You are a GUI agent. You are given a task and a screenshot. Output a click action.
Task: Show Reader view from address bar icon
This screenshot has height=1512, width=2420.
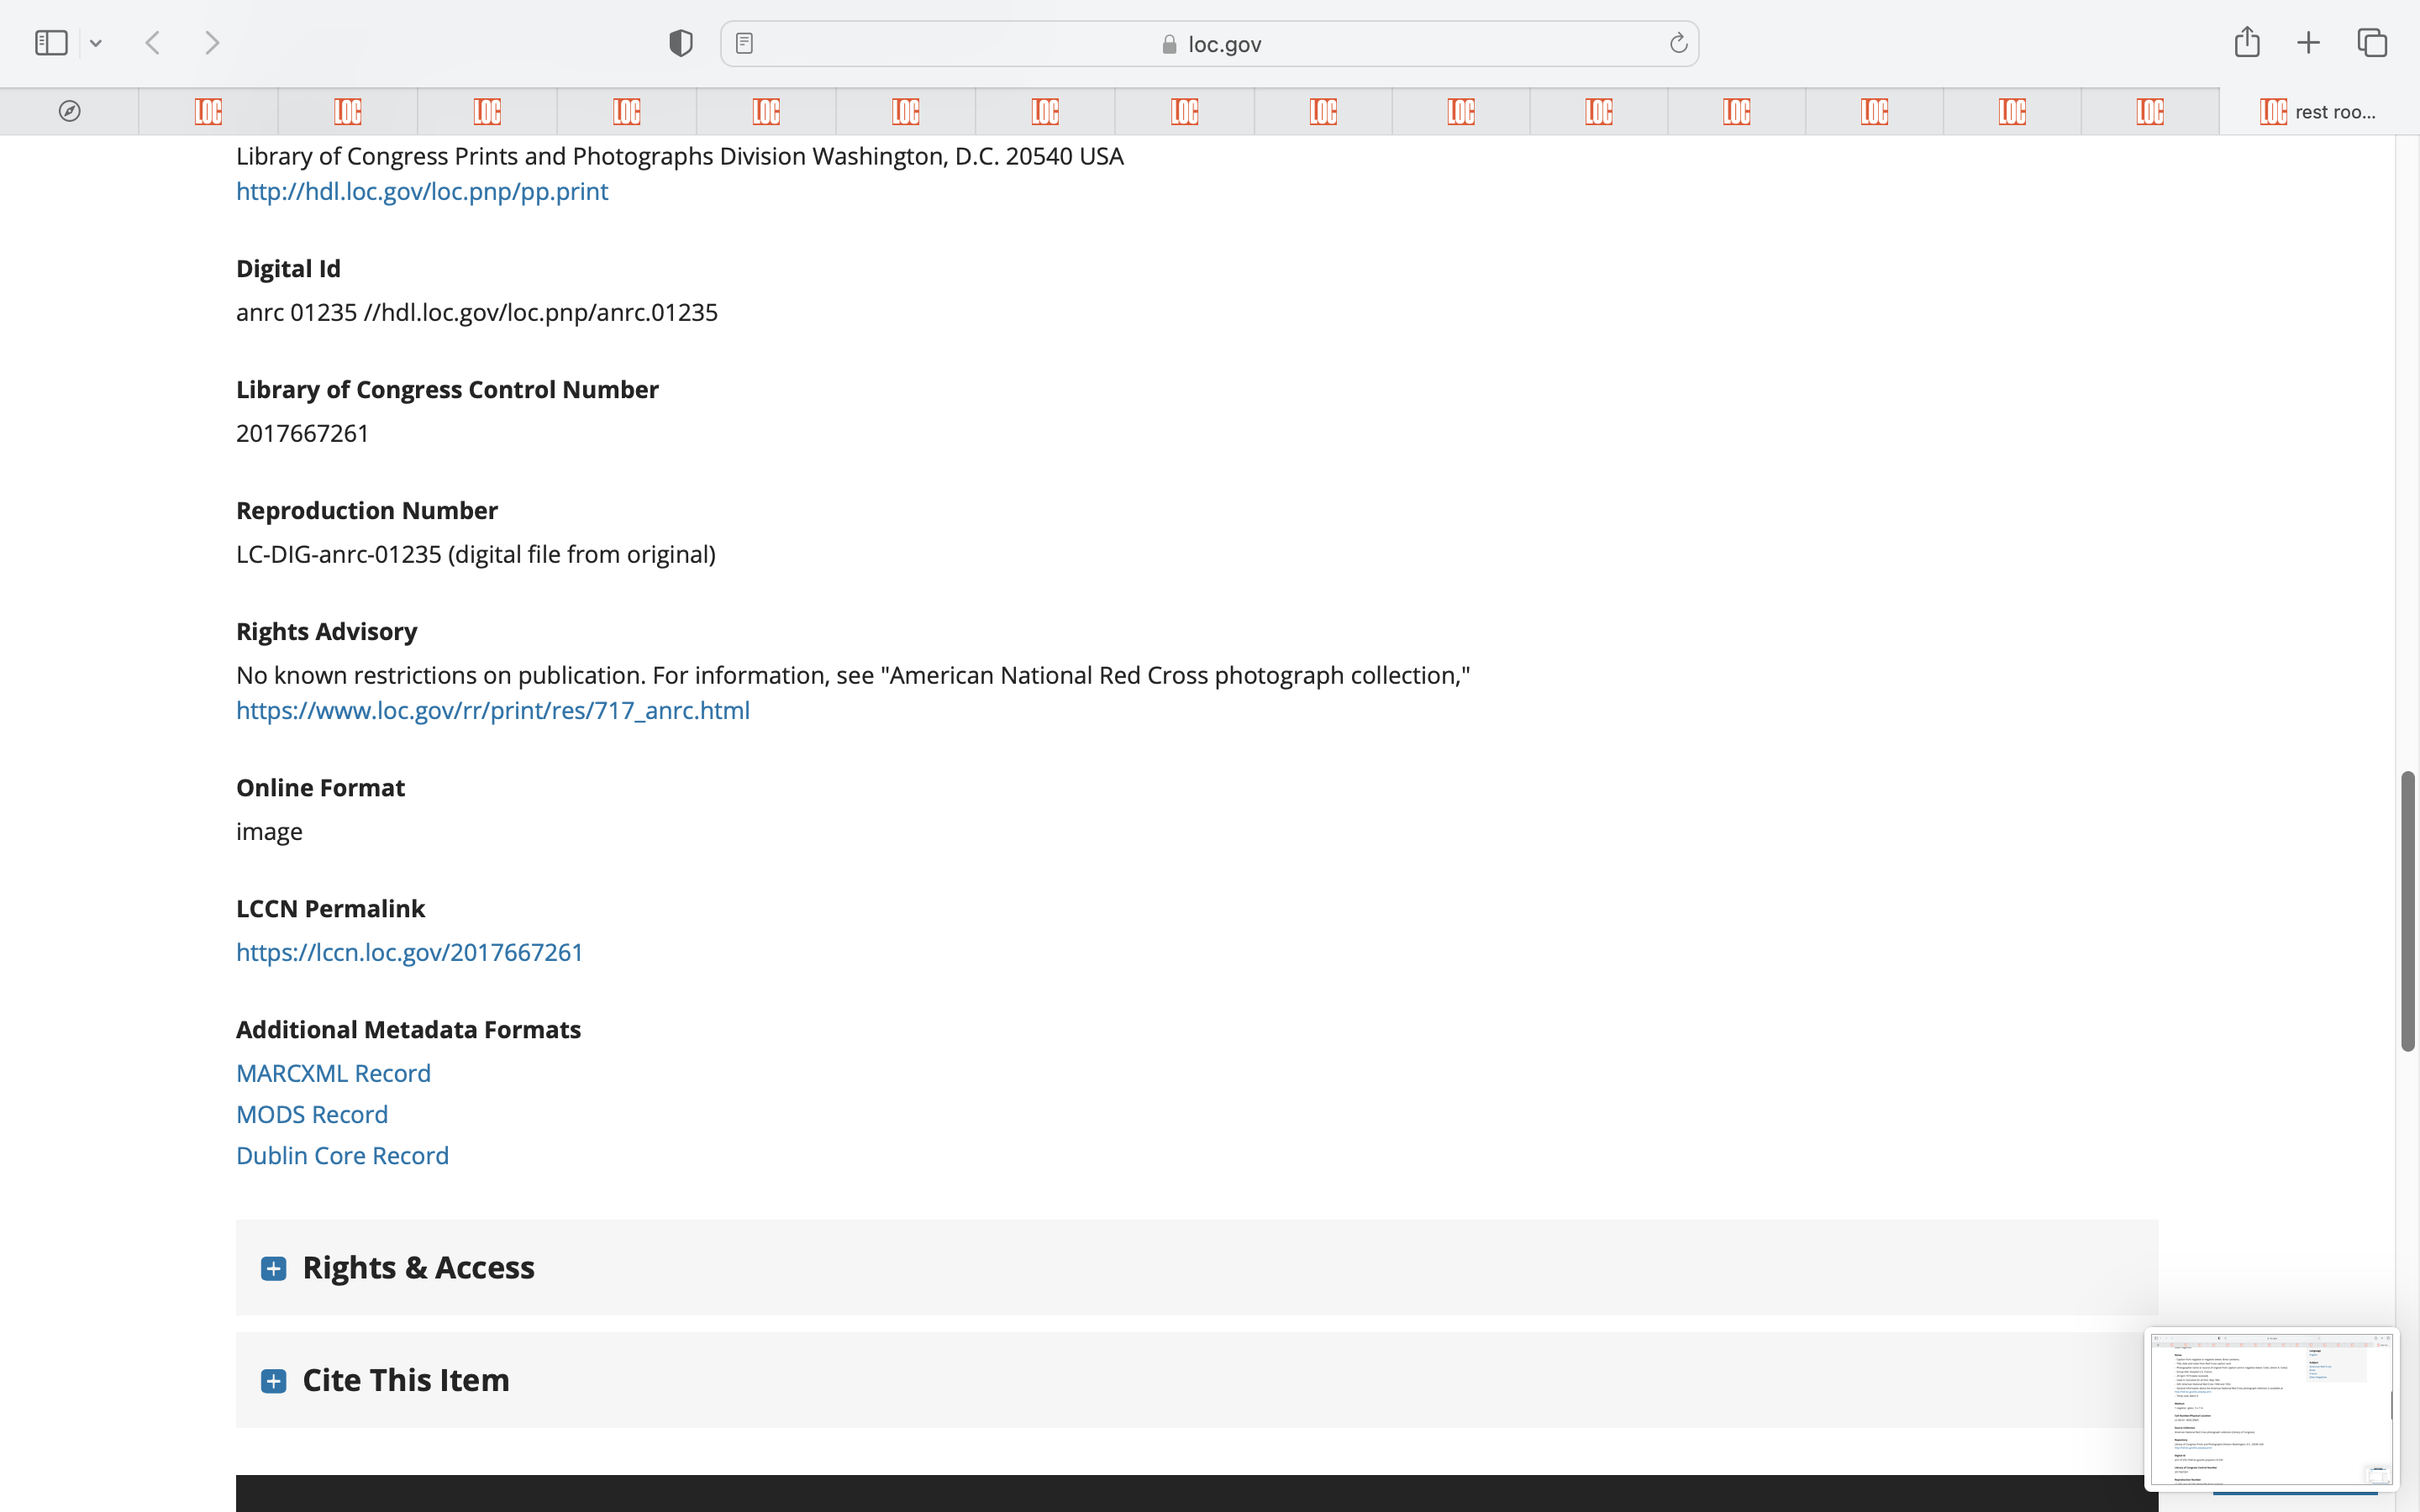pyautogui.click(x=744, y=43)
